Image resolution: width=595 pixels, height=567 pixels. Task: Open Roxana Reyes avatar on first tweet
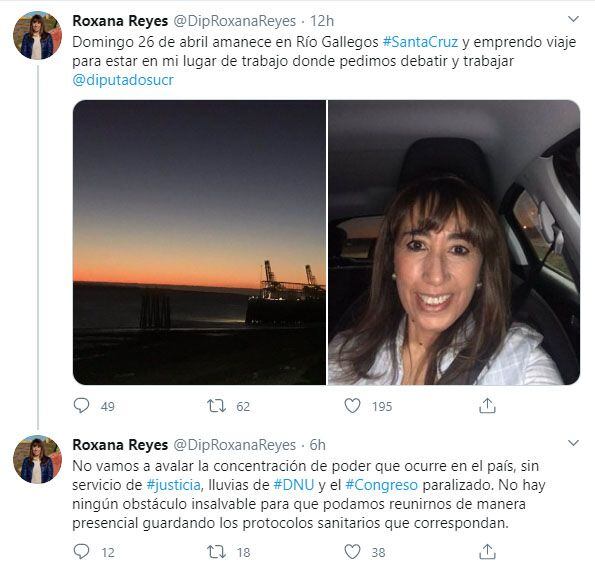point(37,35)
